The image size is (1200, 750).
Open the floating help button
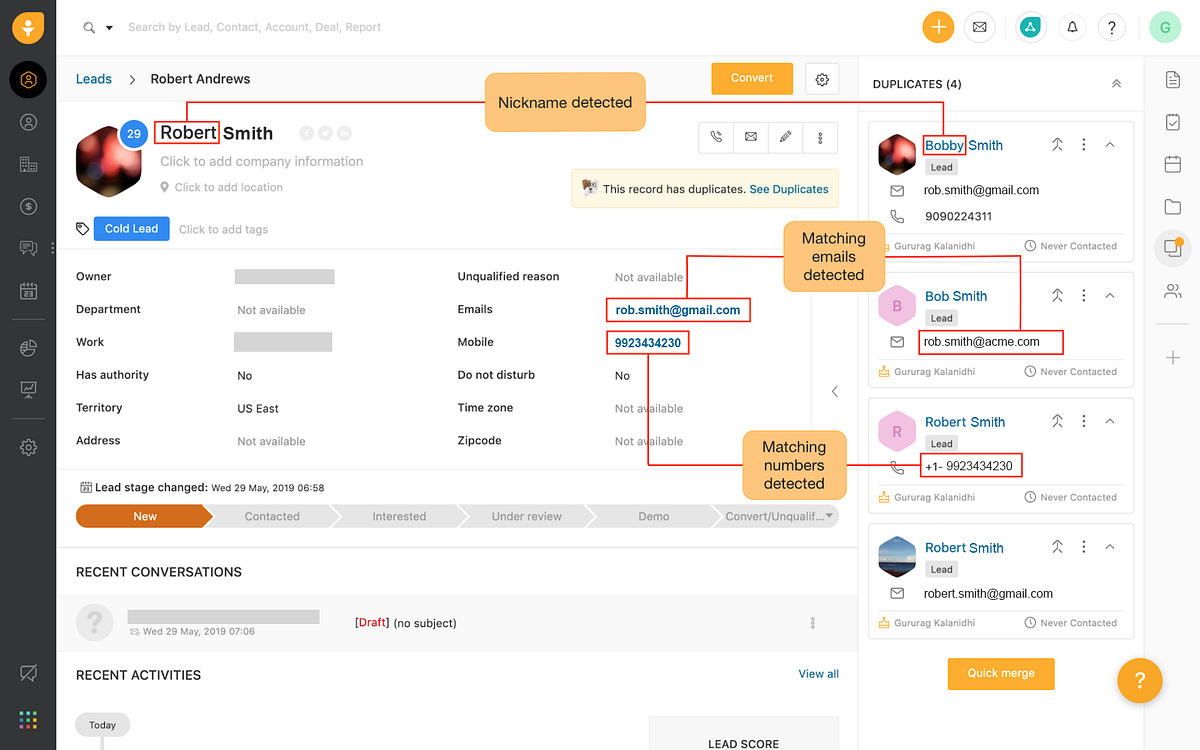point(1139,681)
